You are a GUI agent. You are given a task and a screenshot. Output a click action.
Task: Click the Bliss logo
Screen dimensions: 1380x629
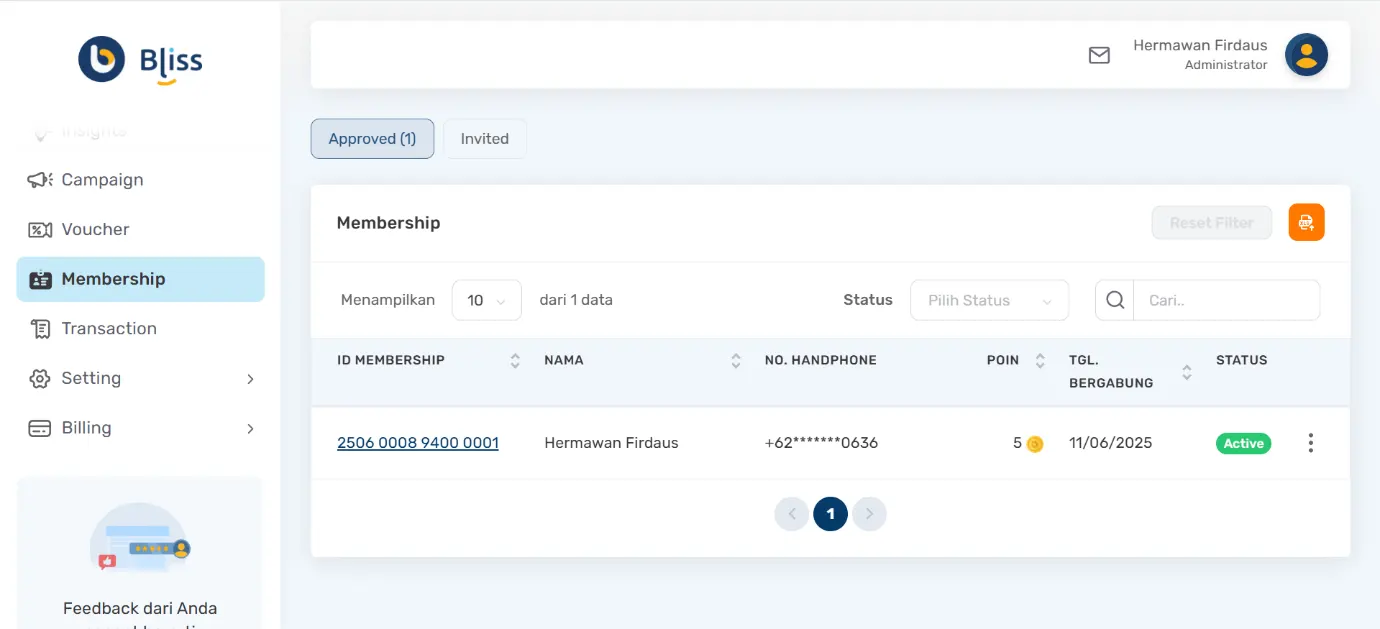(141, 60)
